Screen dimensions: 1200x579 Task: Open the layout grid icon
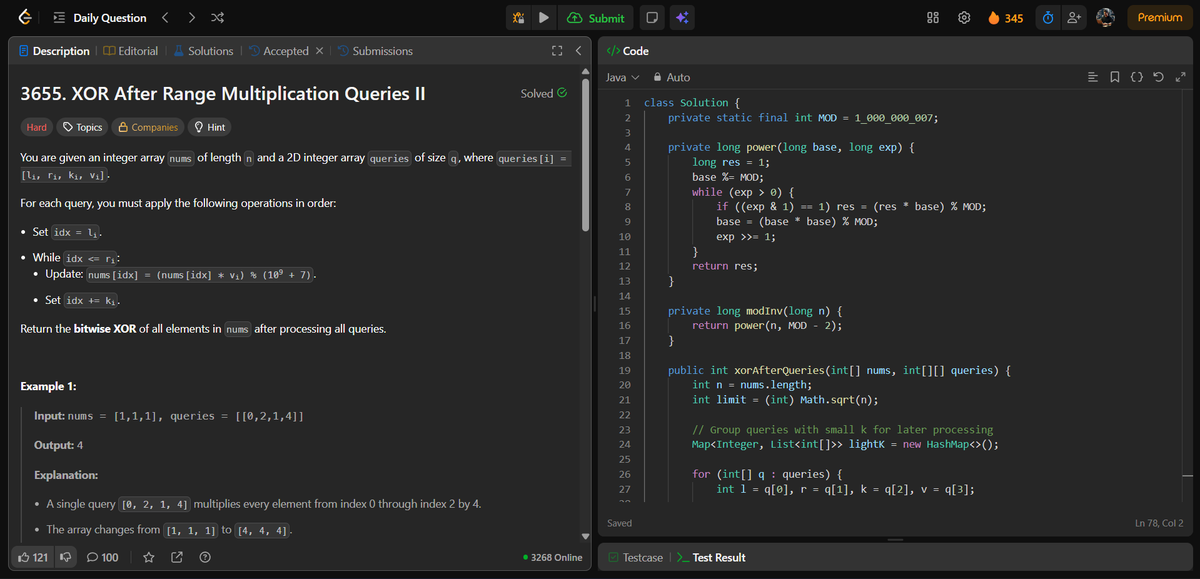click(x=933, y=18)
